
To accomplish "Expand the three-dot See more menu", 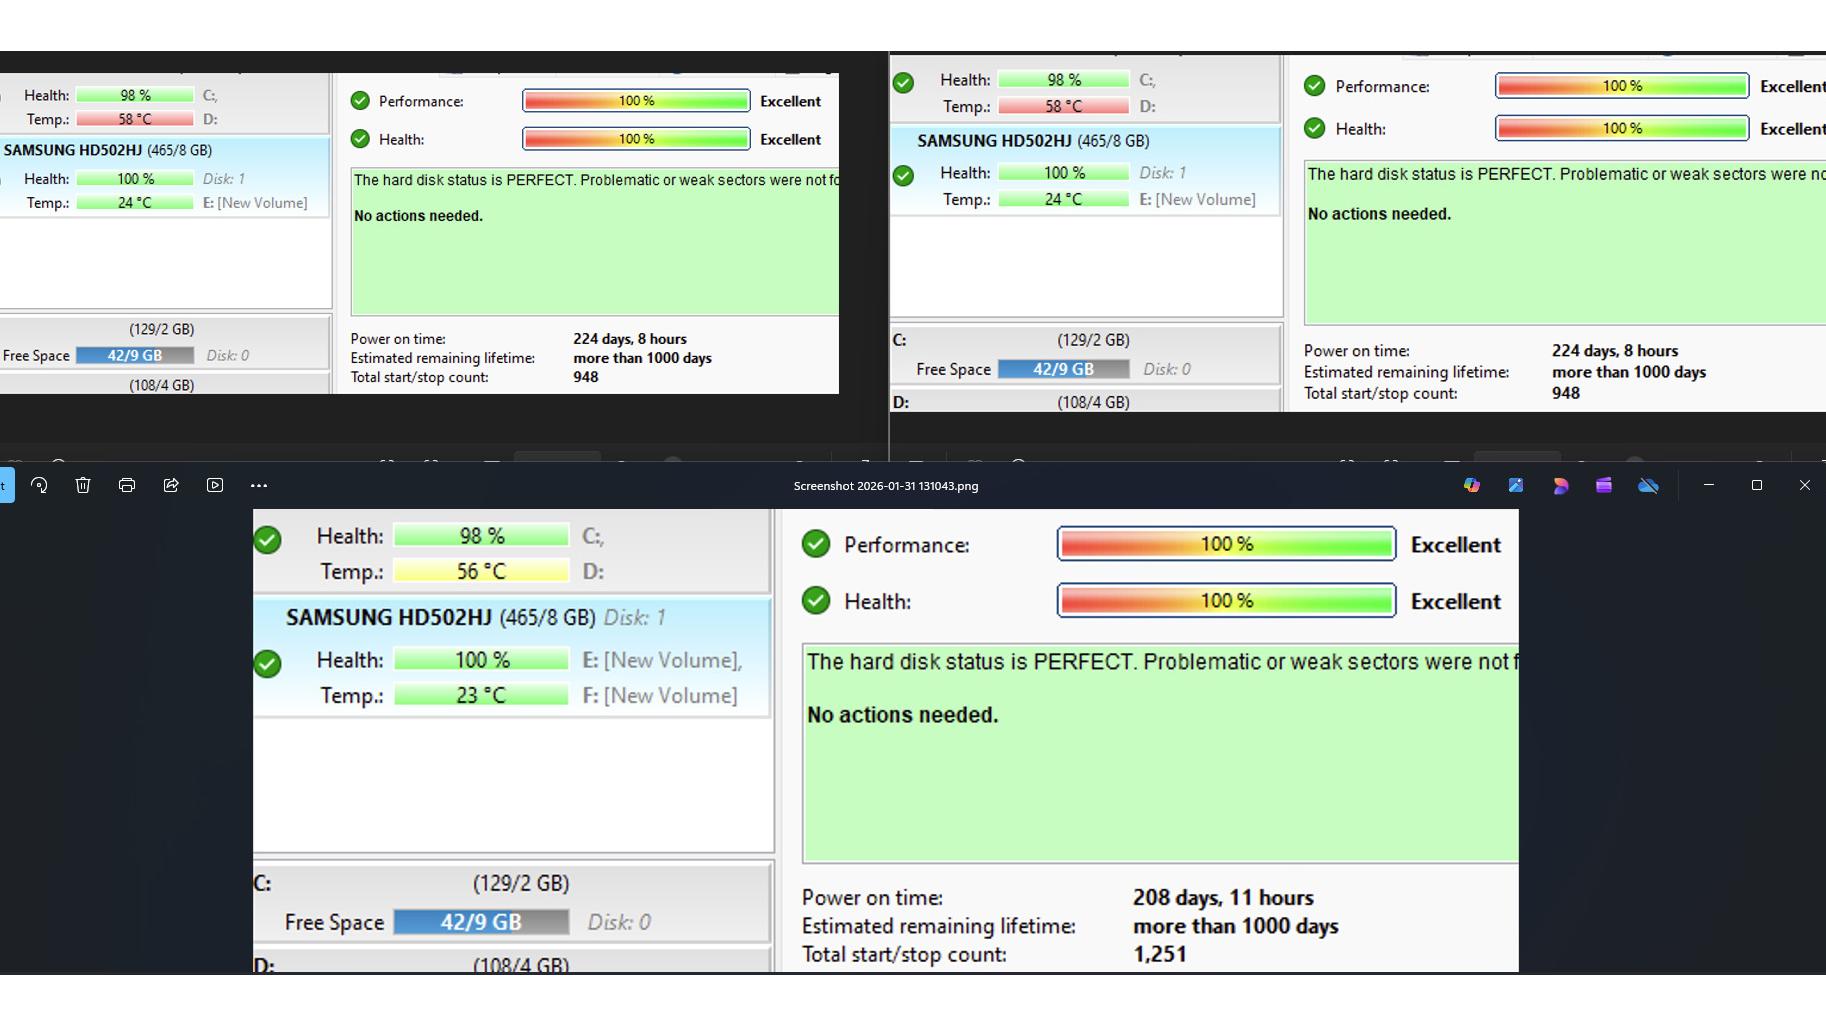I will tap(259, 485).
